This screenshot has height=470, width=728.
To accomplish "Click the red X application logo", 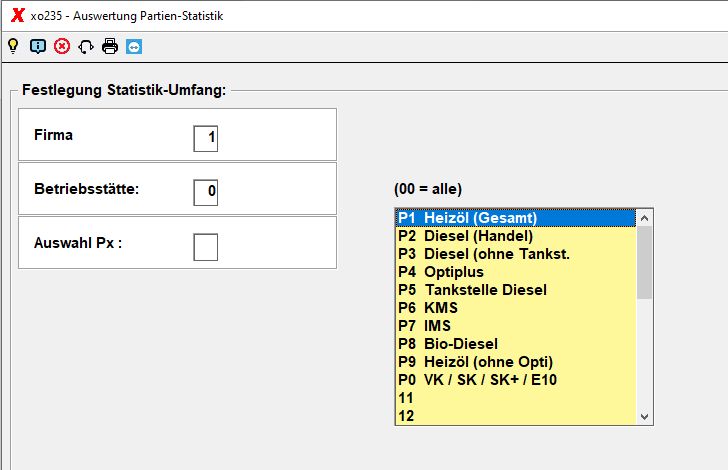I will (18, 15).
